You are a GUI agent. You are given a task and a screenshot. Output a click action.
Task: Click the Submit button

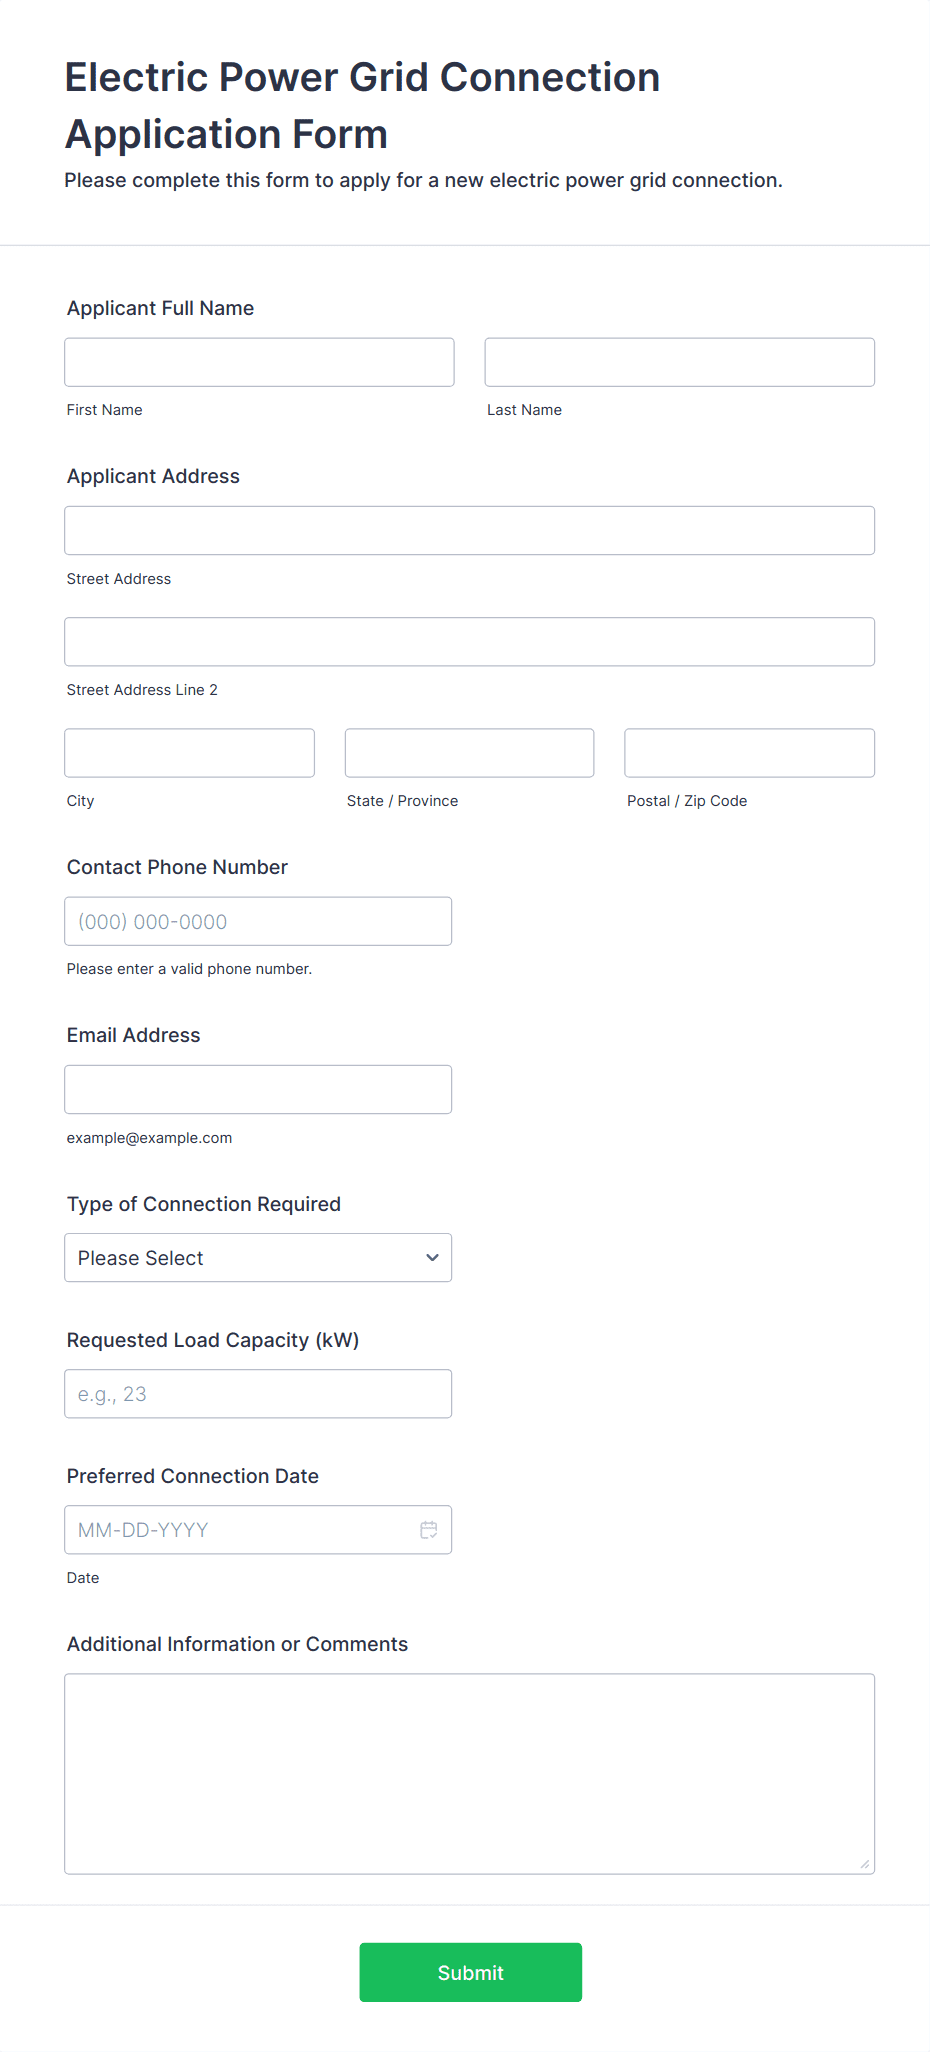click(x=470, y=1972)
